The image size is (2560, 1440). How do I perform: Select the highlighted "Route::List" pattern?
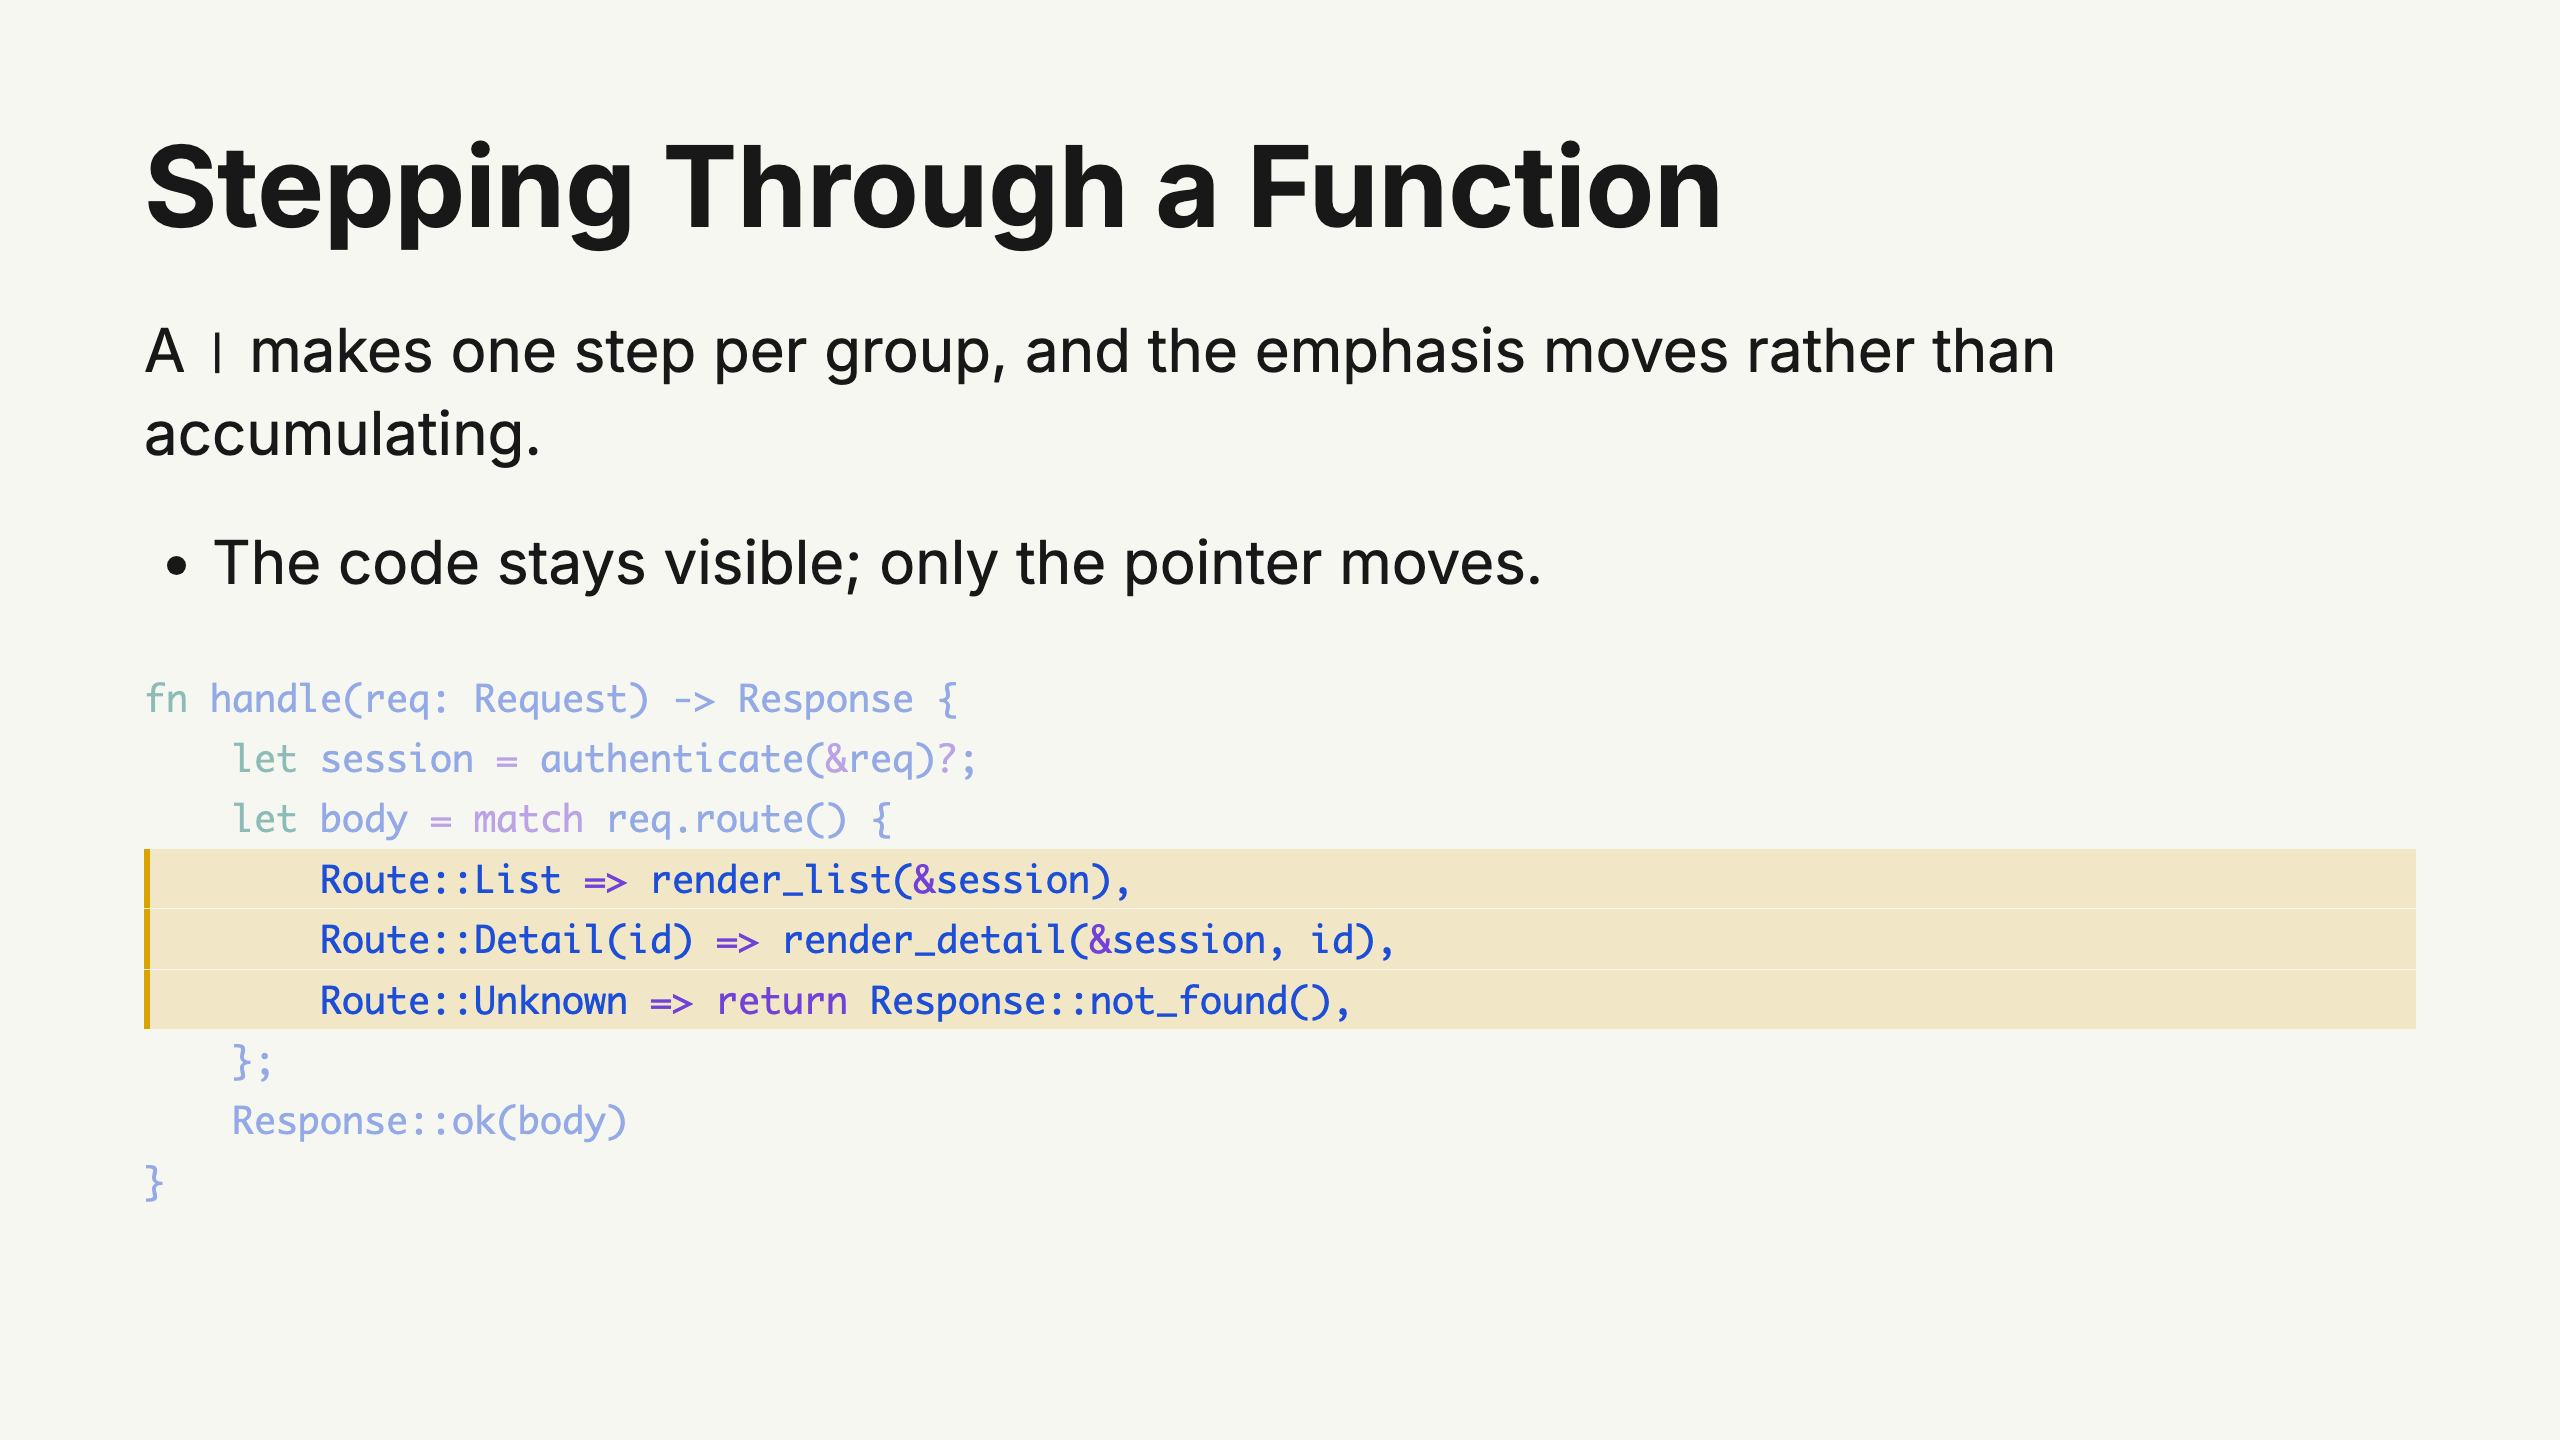(x=440, y=880)
